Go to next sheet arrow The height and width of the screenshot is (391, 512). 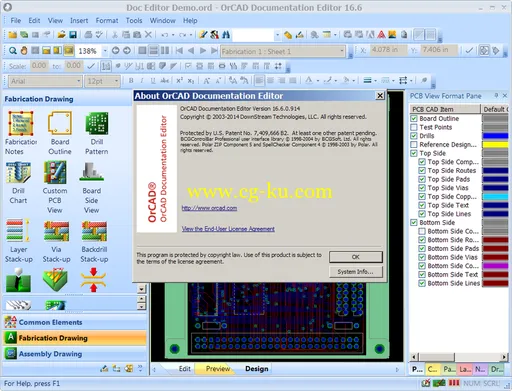[203, 51]
